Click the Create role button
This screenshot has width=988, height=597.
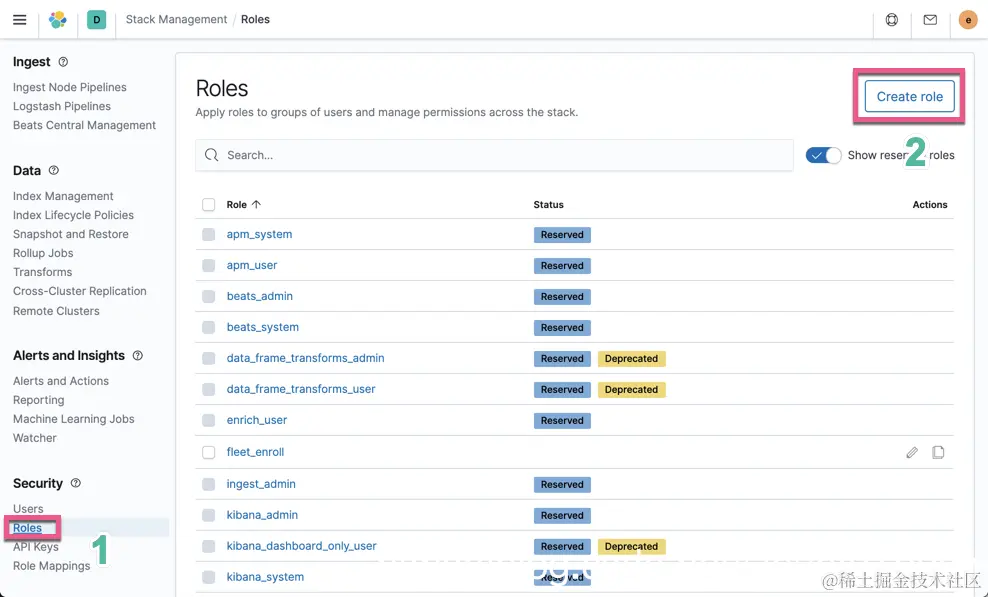(909, 96)
